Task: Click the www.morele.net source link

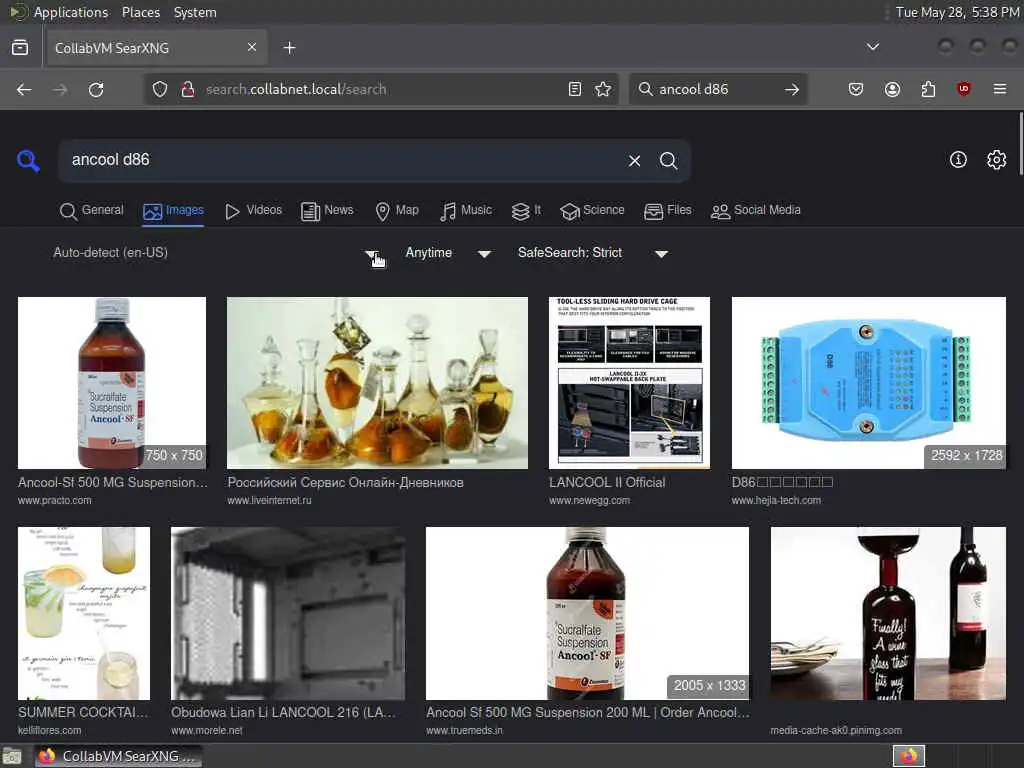Action: (x=207, y=730)
